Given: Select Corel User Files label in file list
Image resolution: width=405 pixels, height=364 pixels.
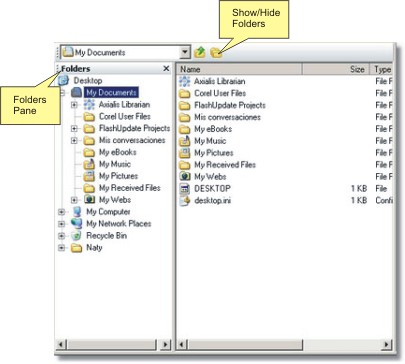Looking at the screenshot, I should point(220,93).
